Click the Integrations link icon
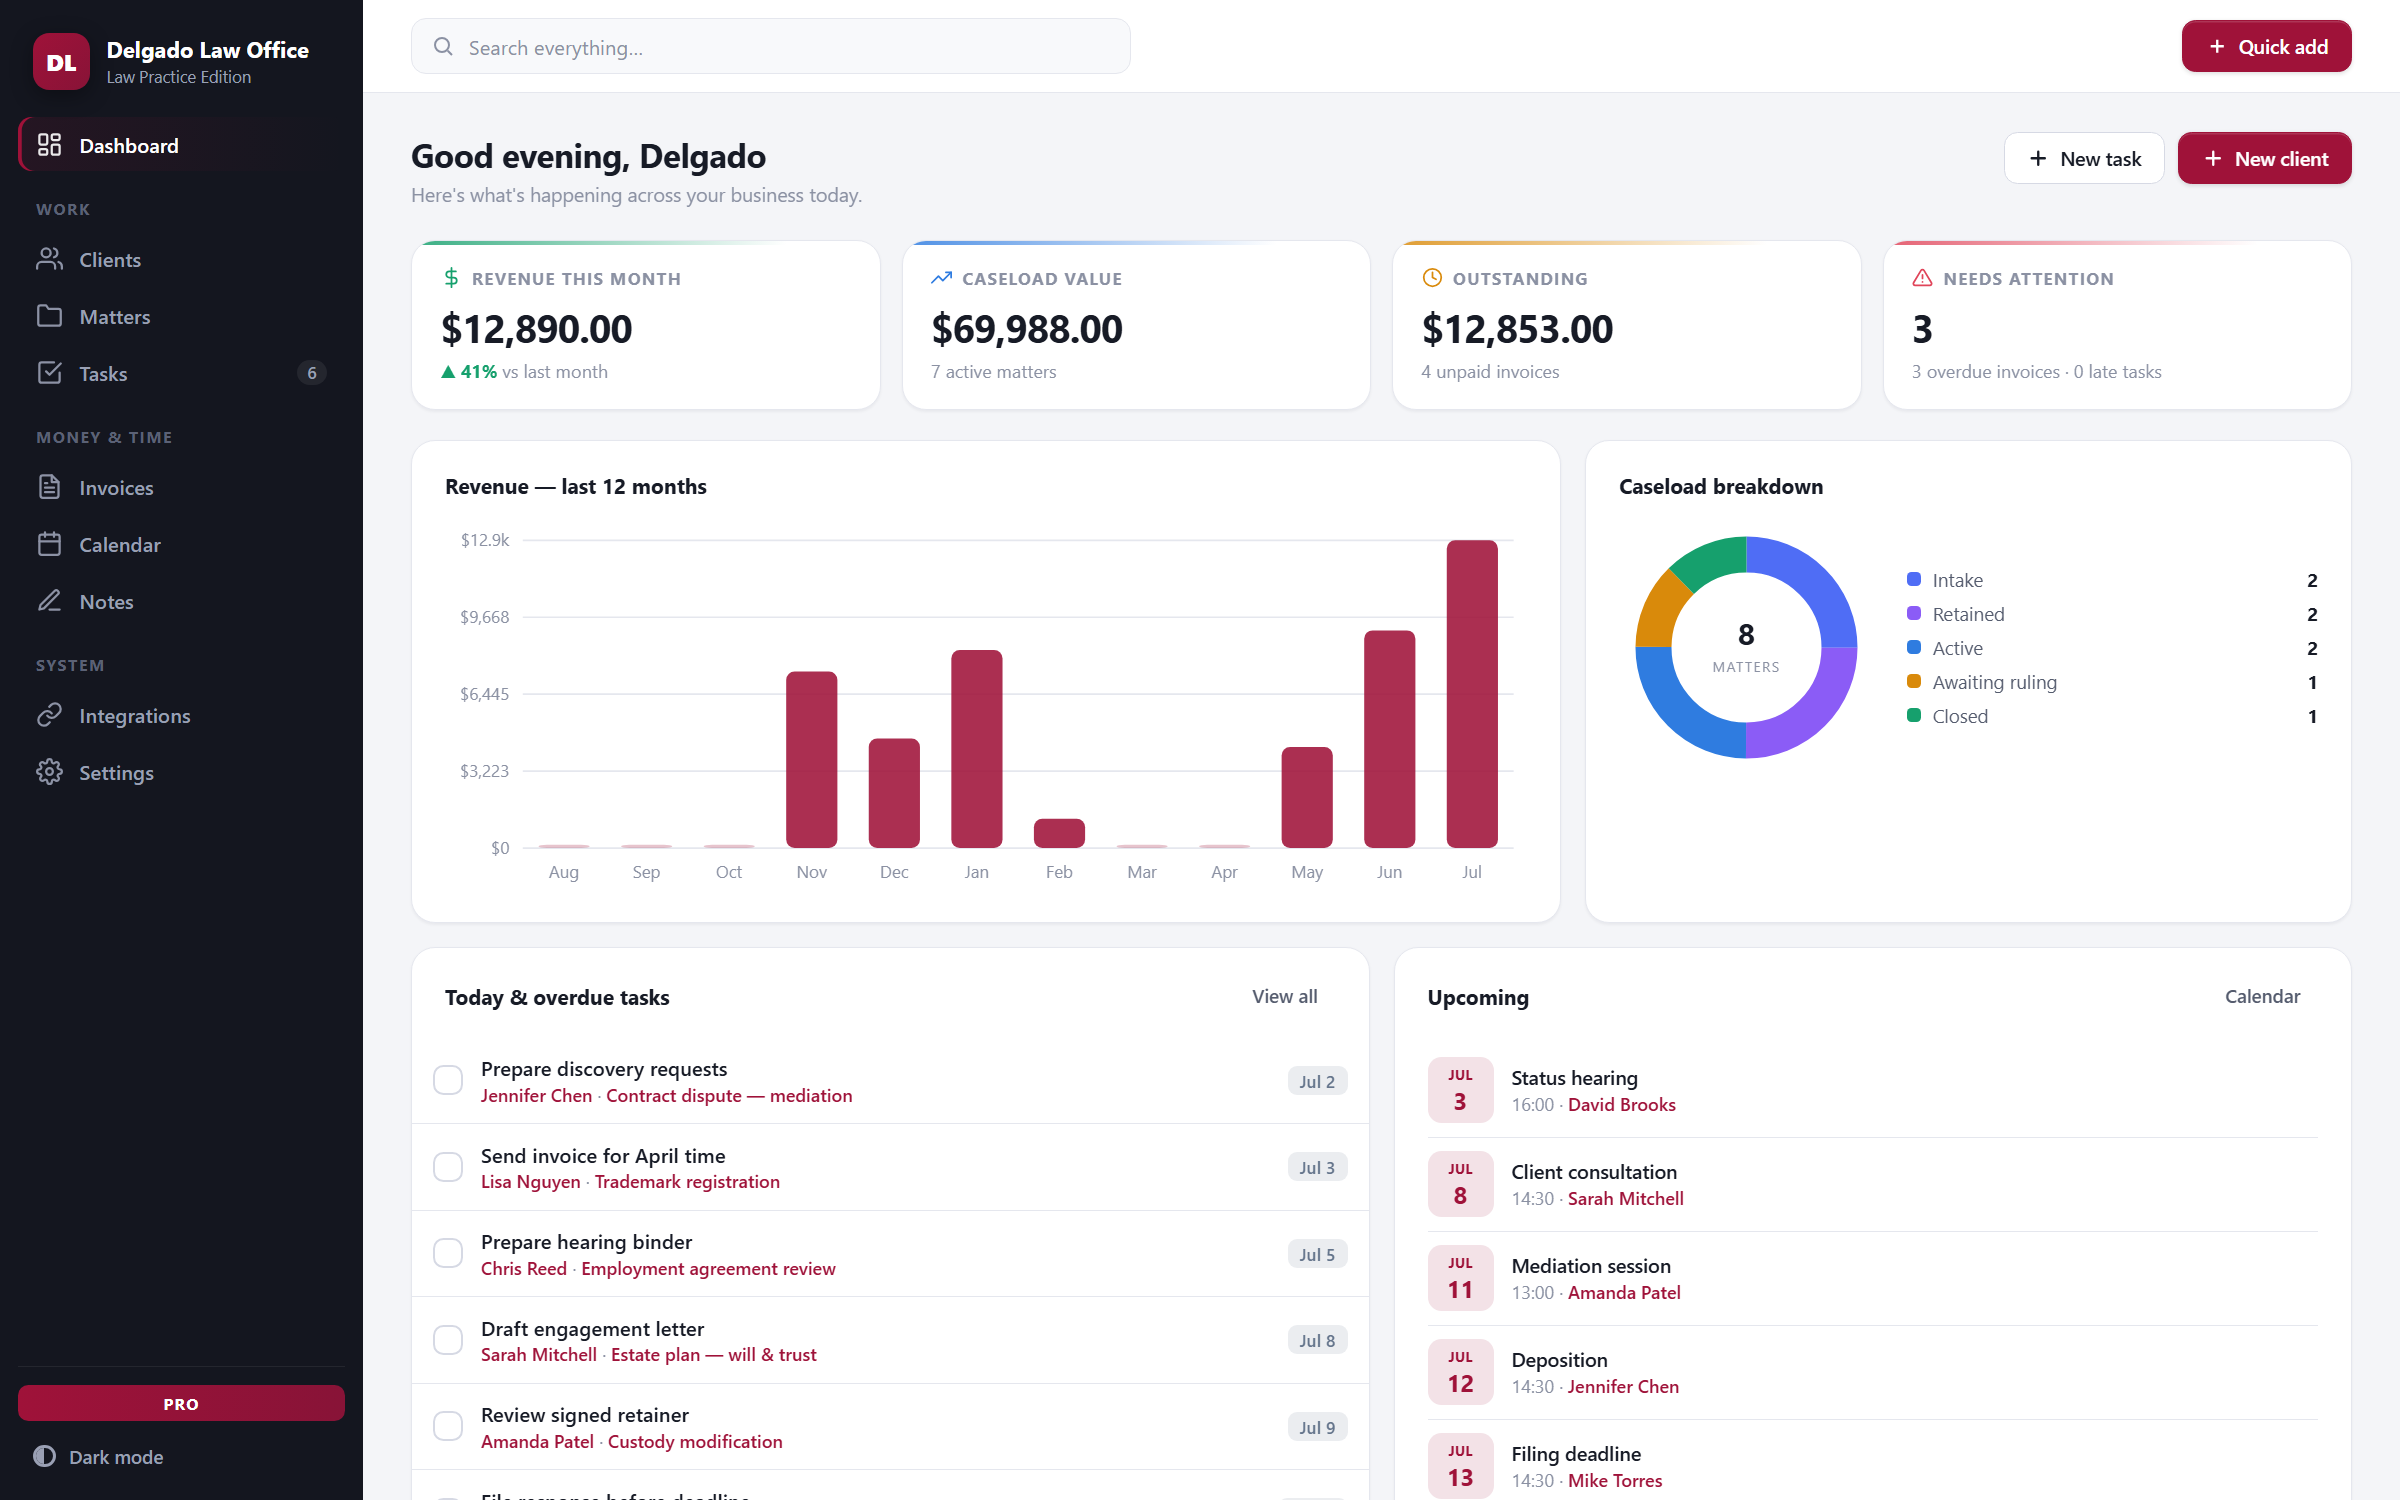 (49, 715)
